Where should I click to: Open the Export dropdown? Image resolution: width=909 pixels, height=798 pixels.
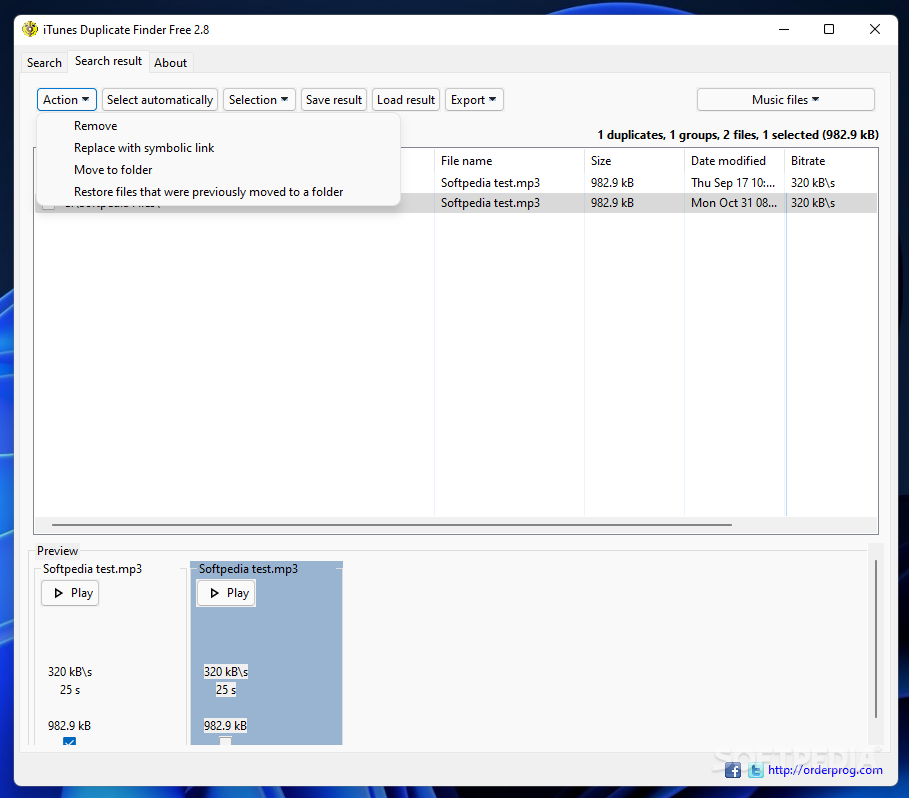tap(474, 100)
